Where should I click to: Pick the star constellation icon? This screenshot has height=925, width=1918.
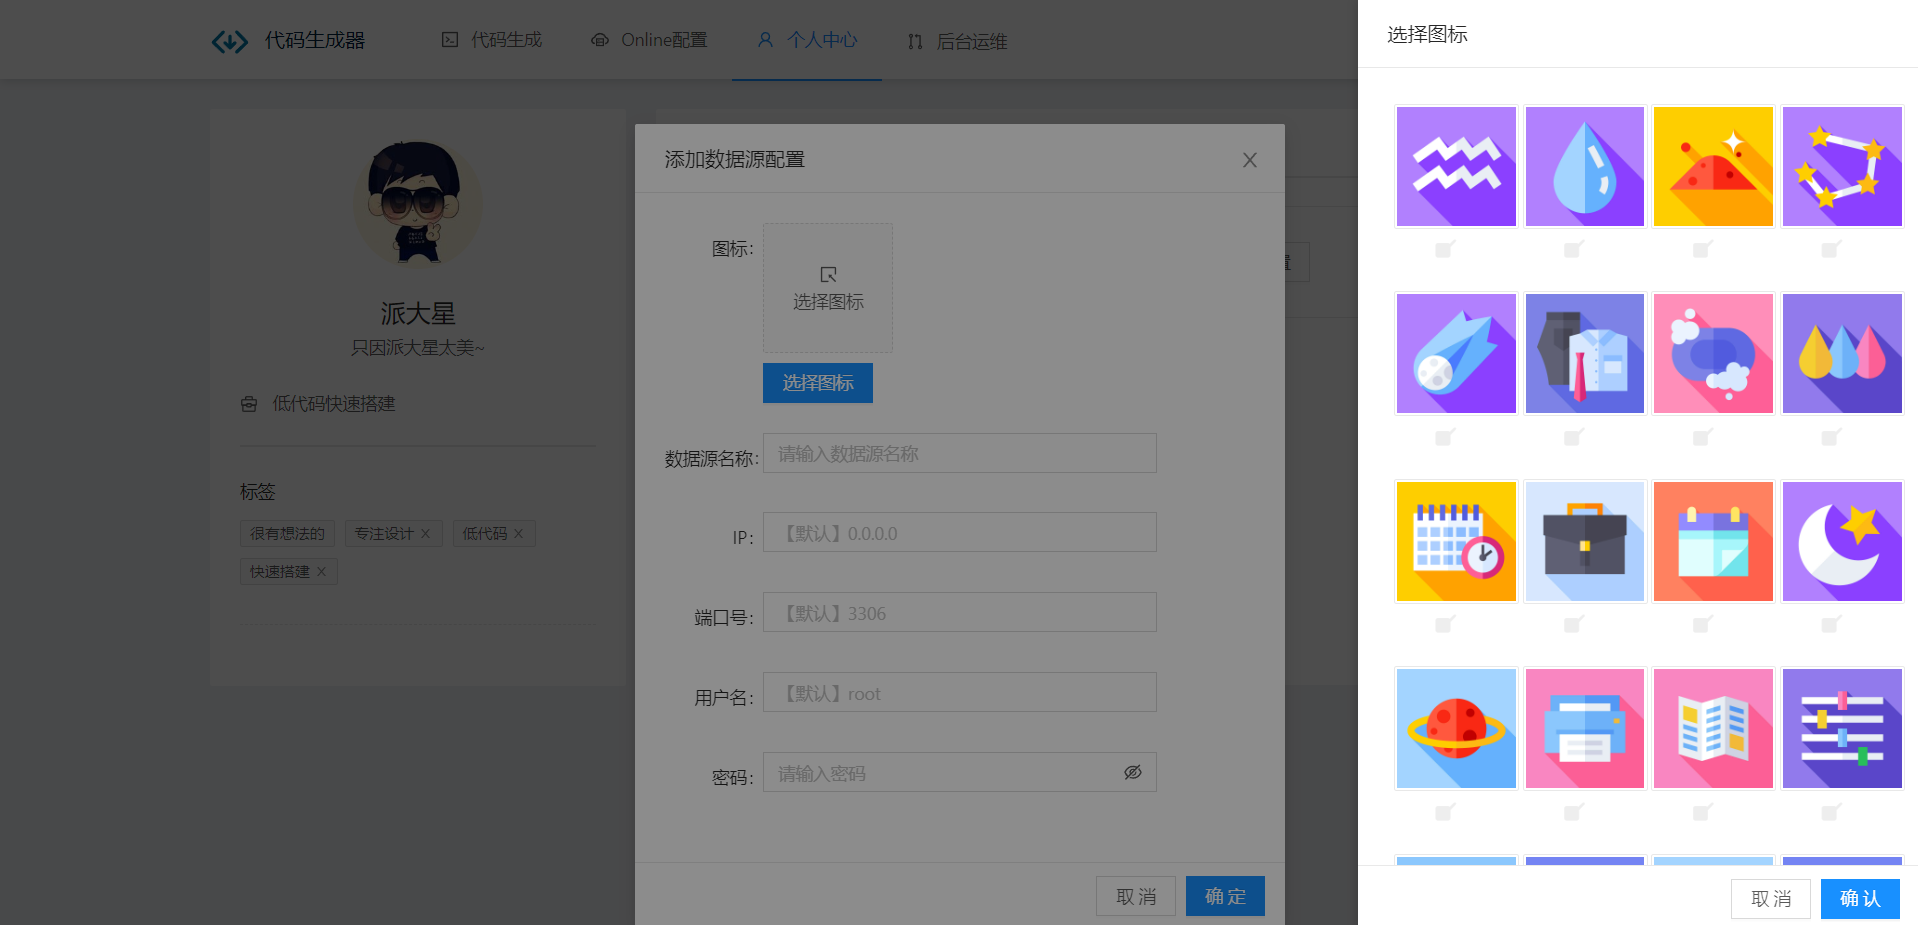(1843, 167)
